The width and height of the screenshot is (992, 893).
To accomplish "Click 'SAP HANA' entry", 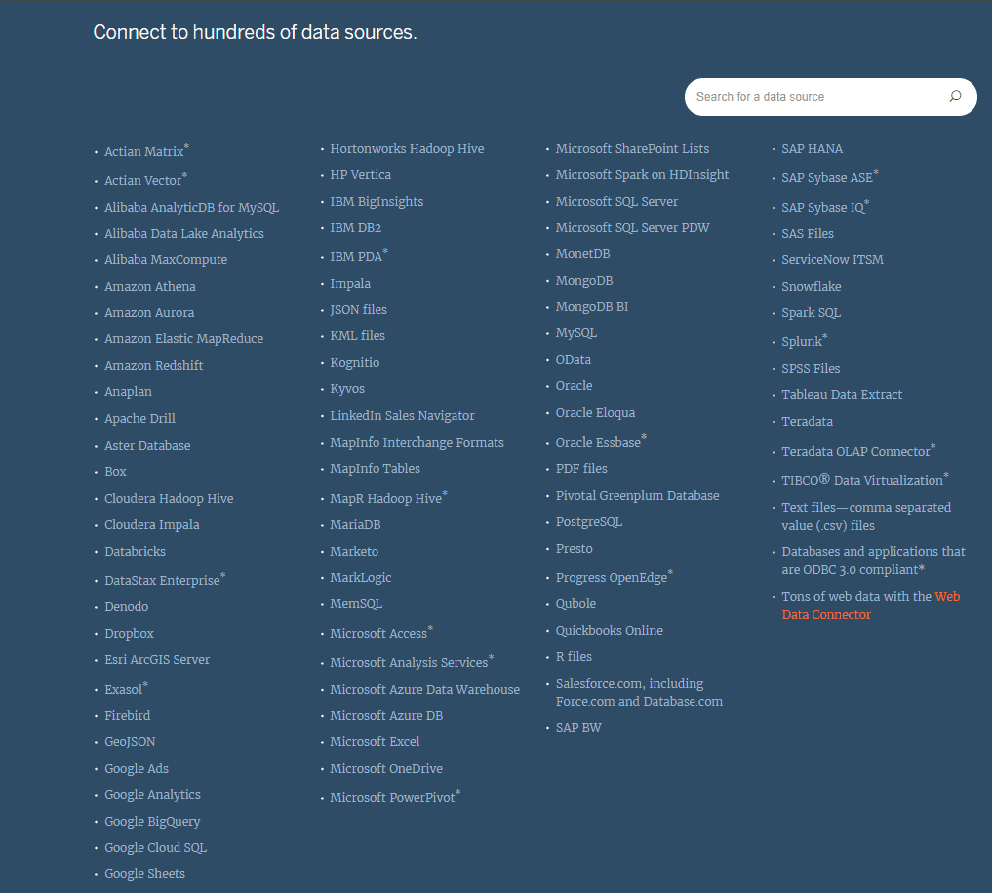I will [x=812, y=149].
